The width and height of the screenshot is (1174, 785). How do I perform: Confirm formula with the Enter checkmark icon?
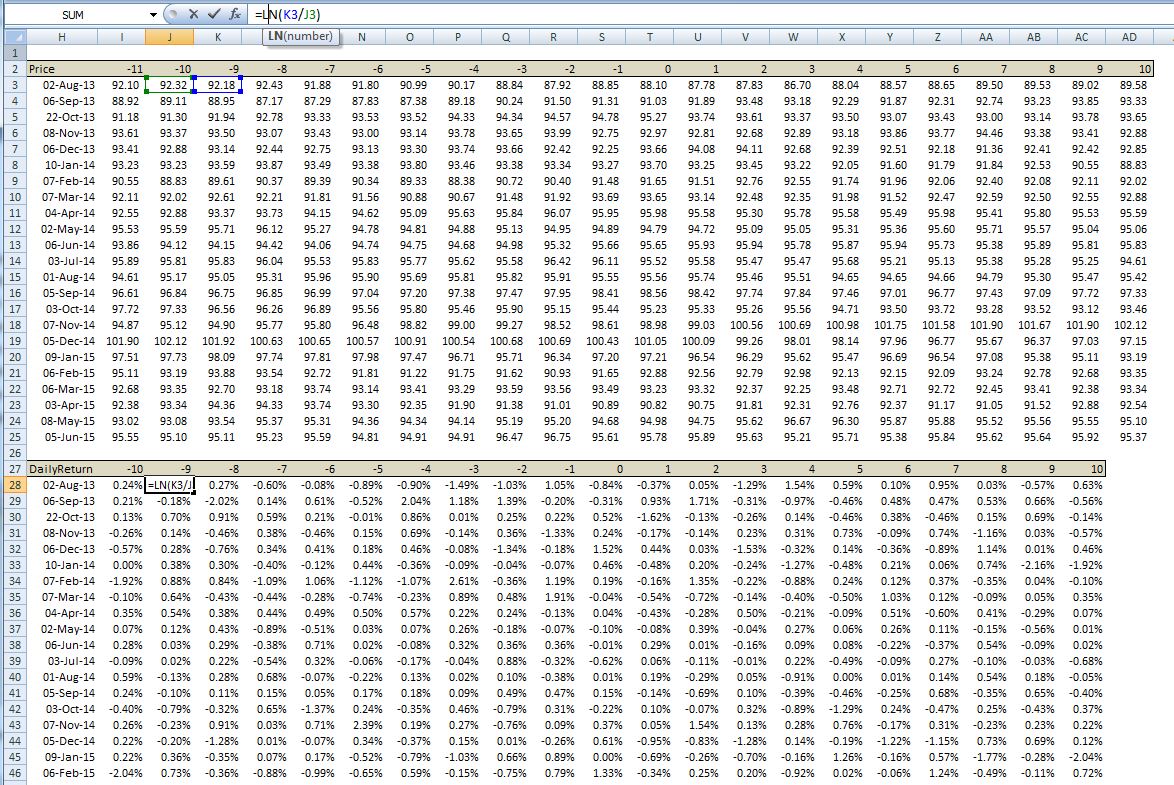(213, 14)
